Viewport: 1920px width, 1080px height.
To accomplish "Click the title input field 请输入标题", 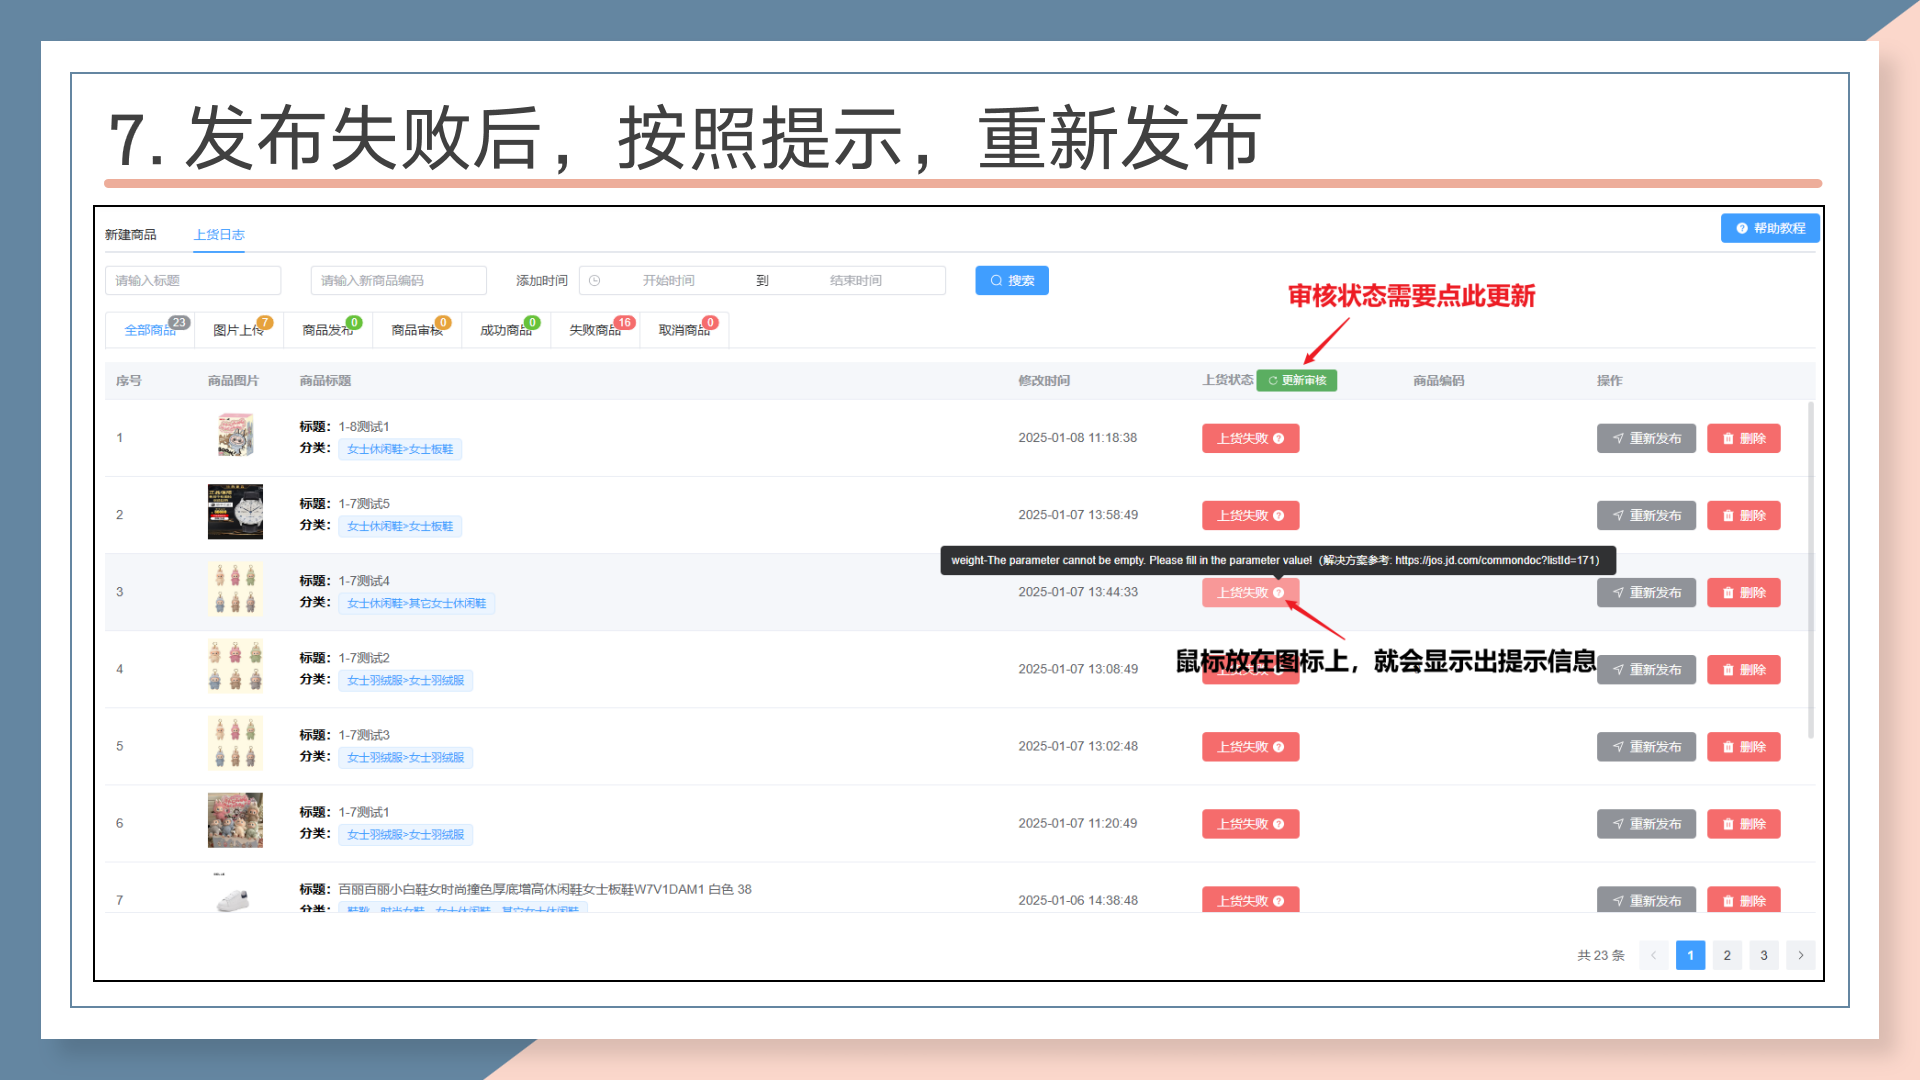I will pos(192,281).
